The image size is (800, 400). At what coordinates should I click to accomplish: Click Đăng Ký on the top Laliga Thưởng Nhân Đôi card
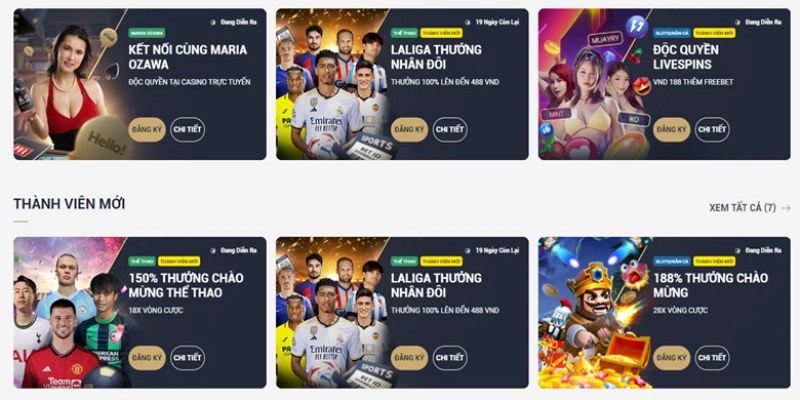(x=409, y=130)
